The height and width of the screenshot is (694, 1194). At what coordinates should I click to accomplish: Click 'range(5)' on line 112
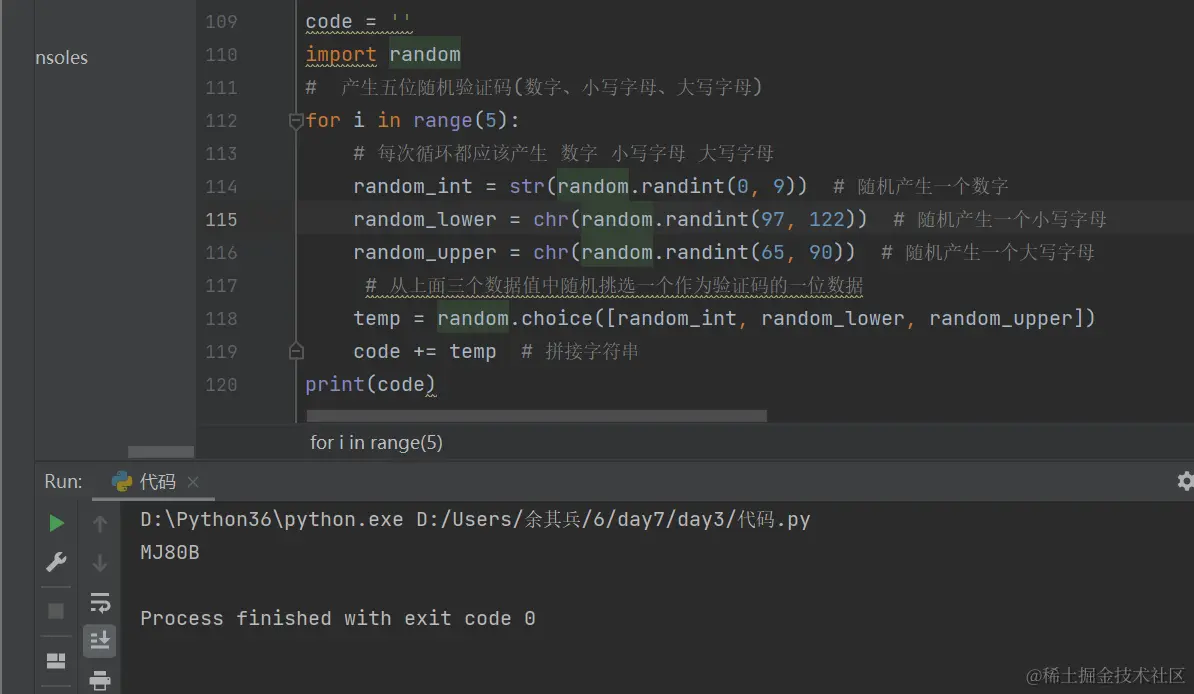click(460, 120)
